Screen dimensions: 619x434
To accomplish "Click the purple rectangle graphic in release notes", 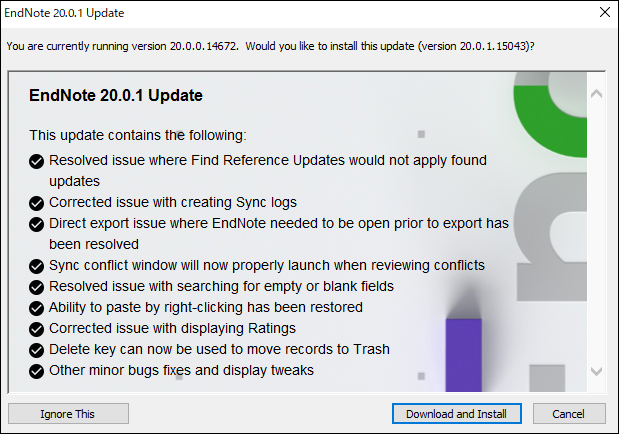I will [463, 353].
